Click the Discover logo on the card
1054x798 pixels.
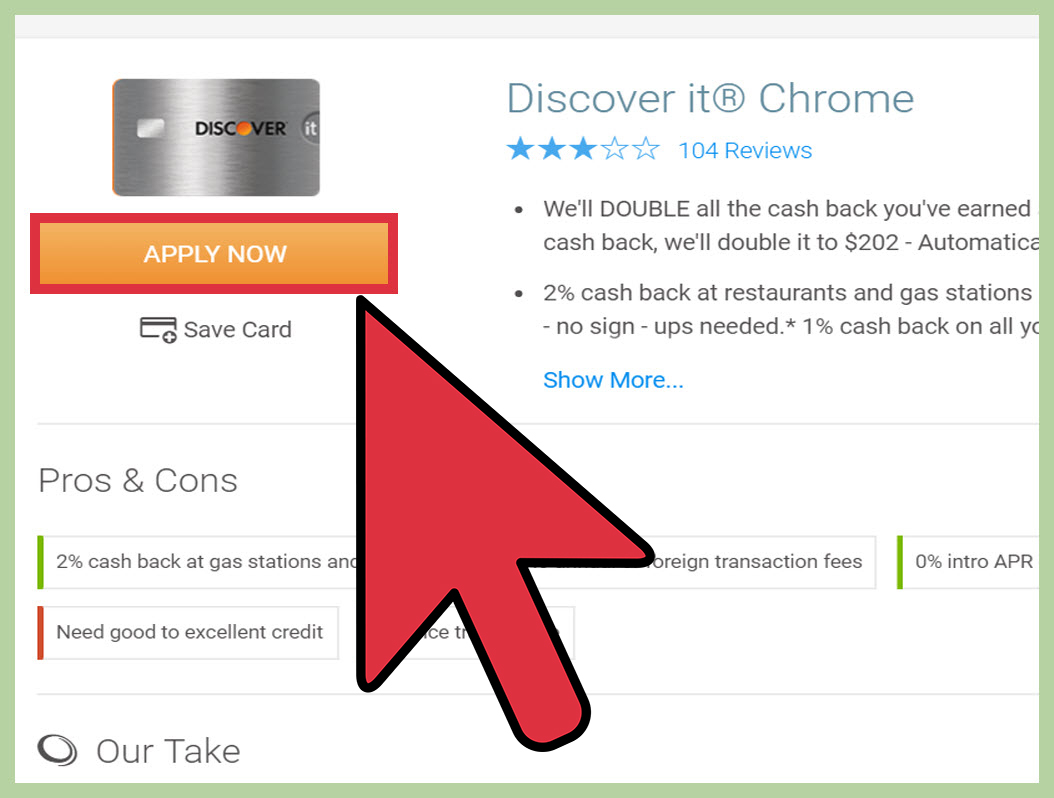coord(241,128)
